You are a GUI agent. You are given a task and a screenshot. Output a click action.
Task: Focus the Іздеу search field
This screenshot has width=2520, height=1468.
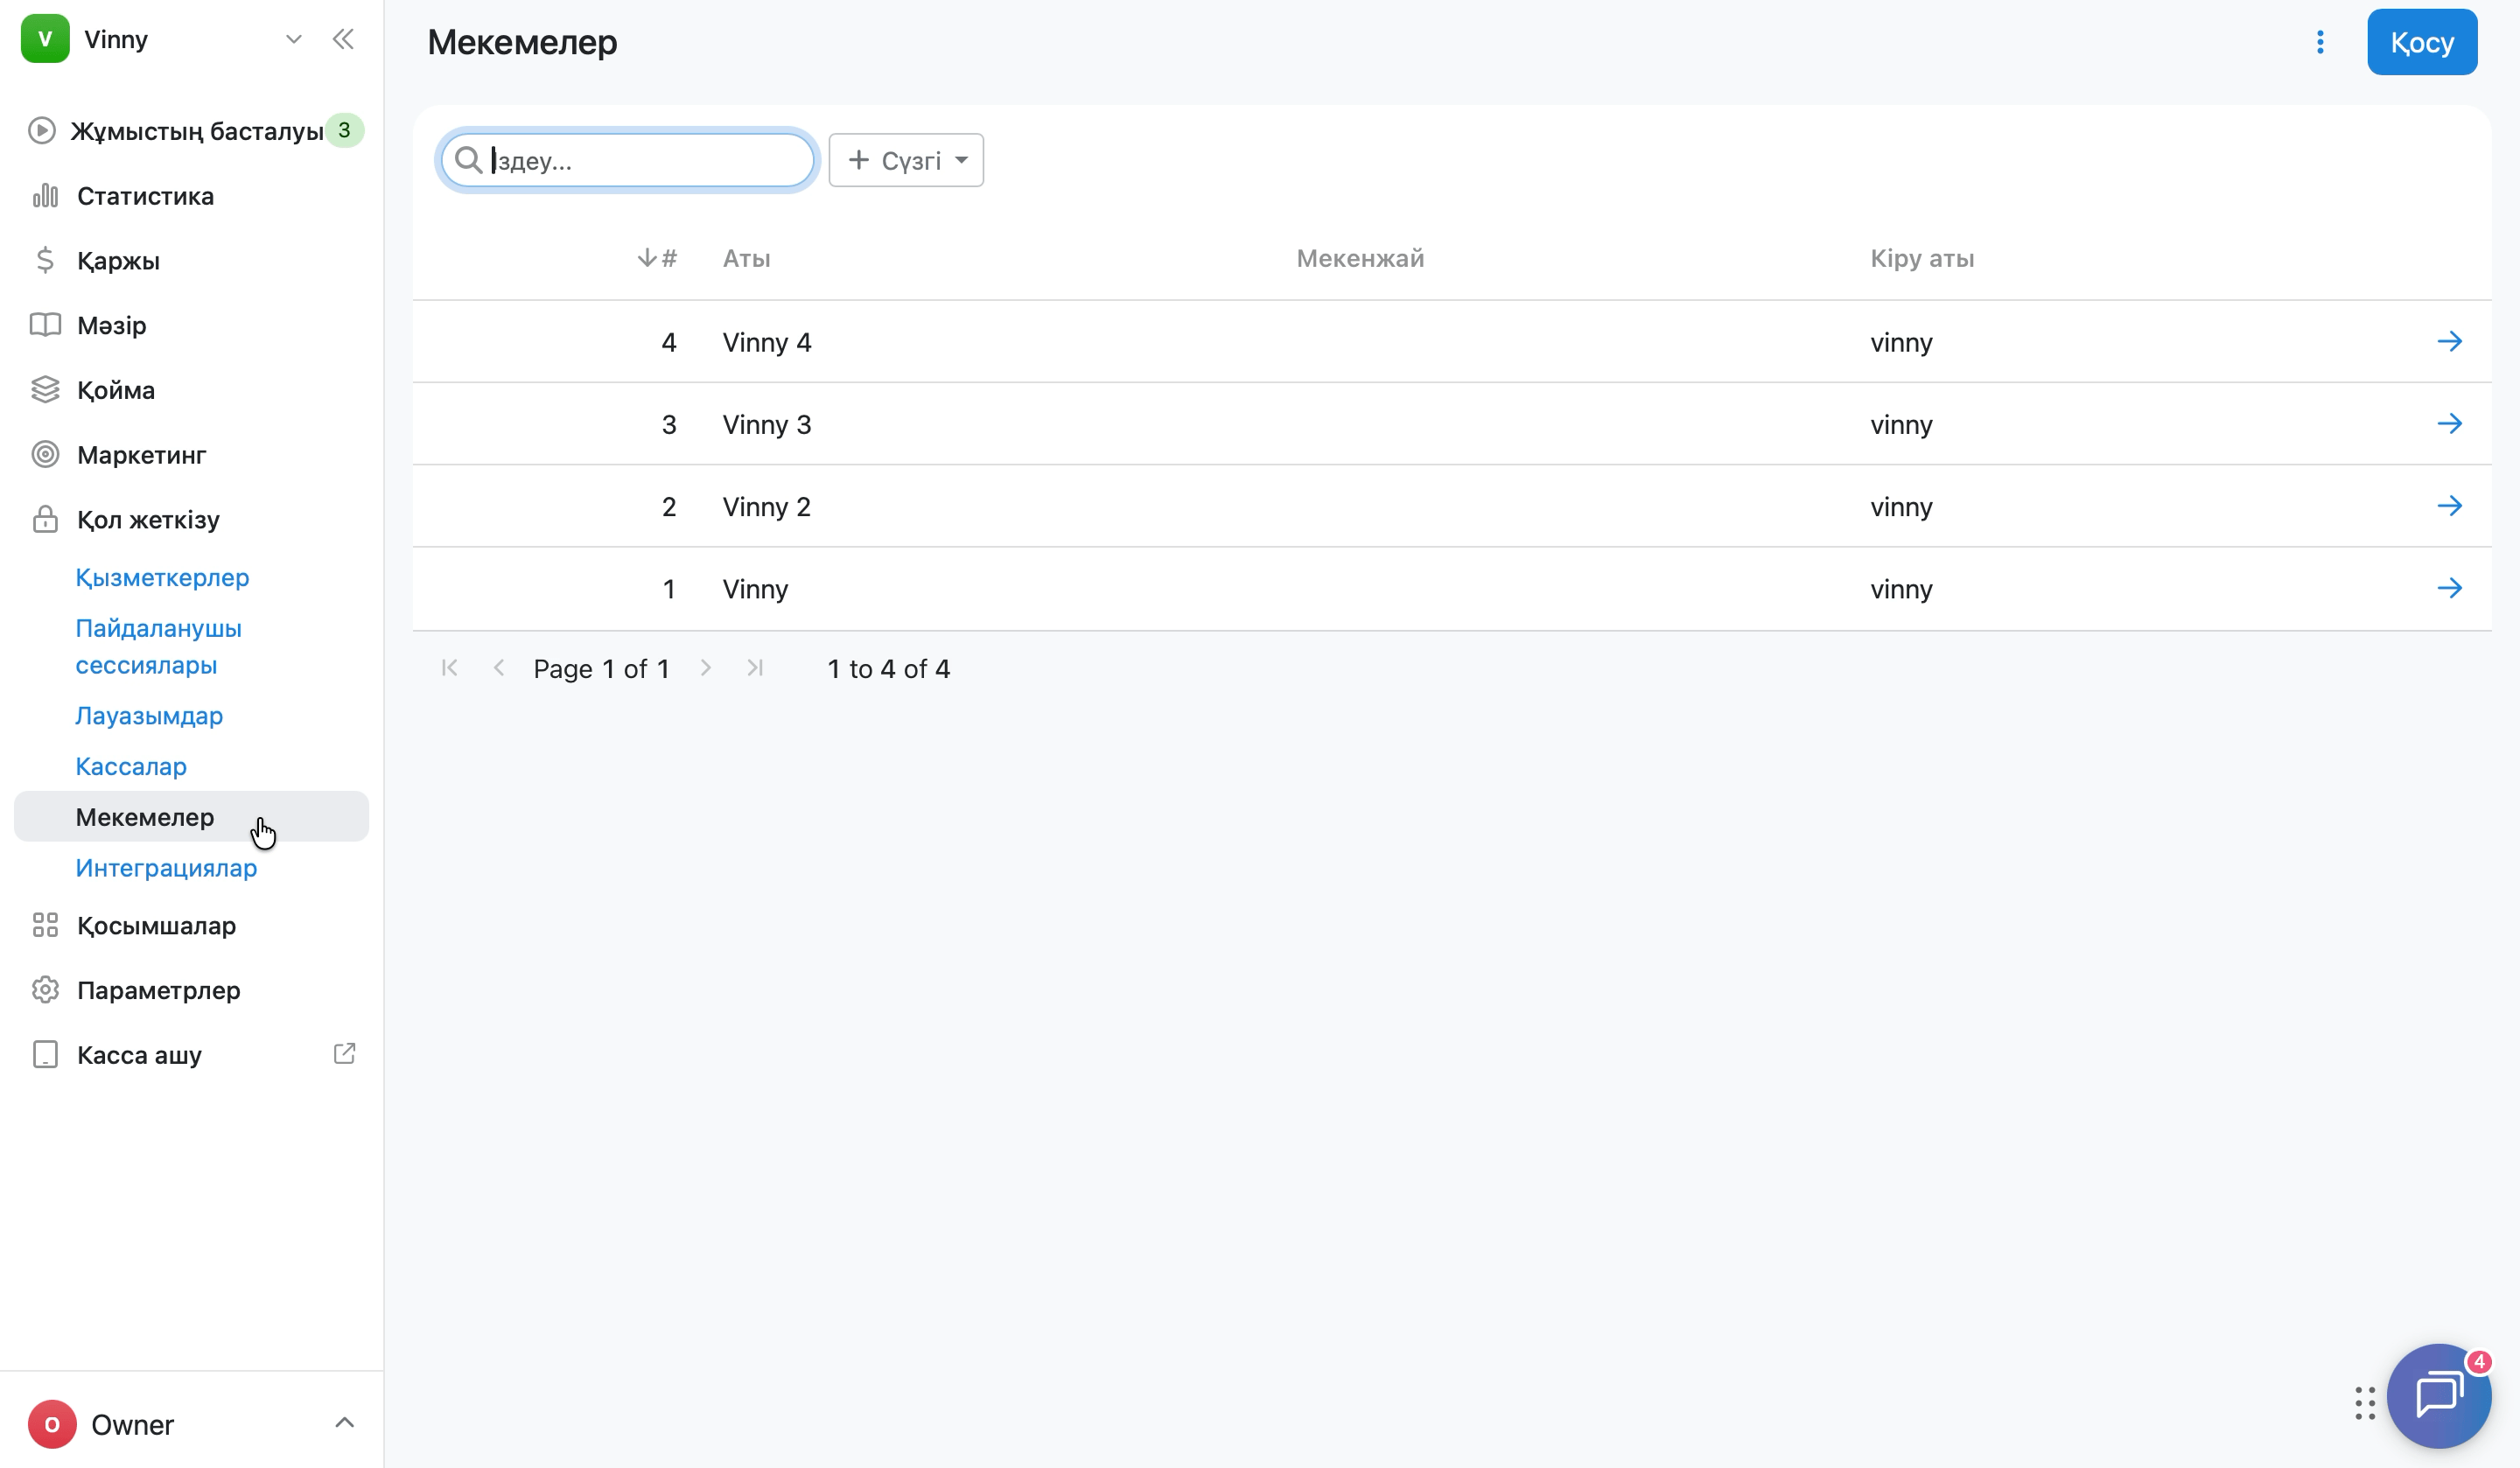point(628,160)
